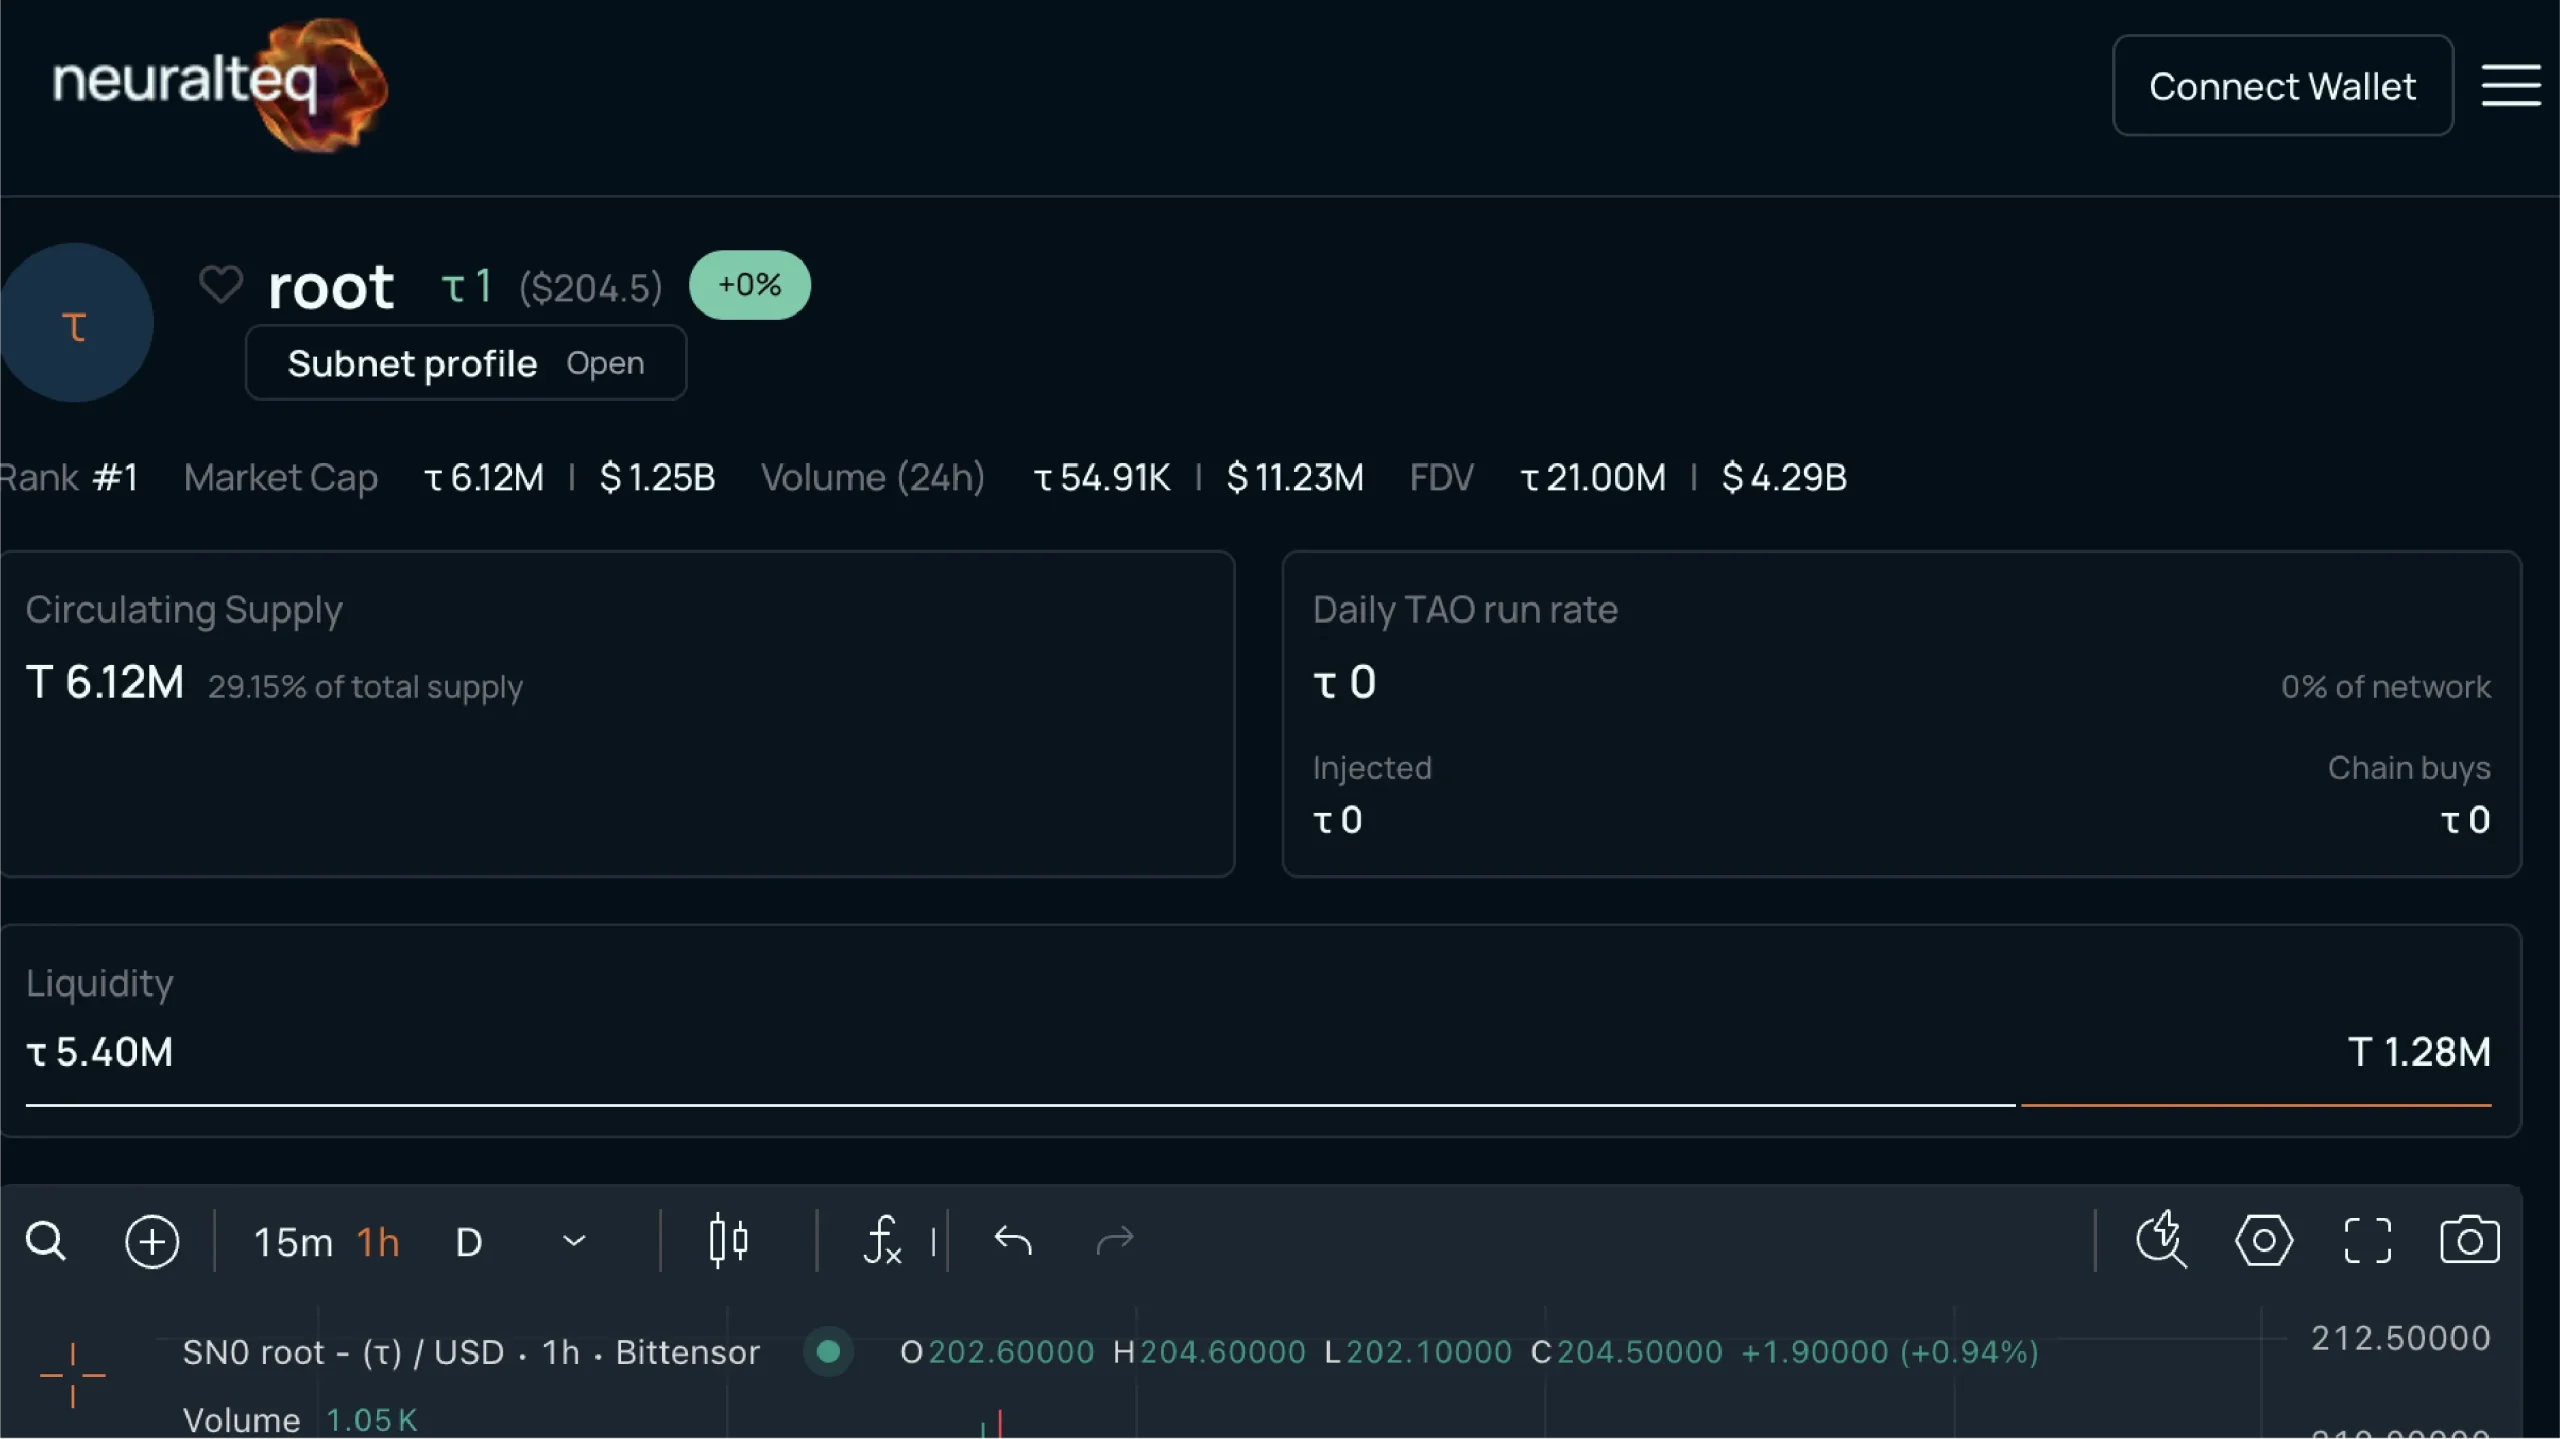
Task: Click the Volume 1.05 K indicator label
Action: (300, 1420)
